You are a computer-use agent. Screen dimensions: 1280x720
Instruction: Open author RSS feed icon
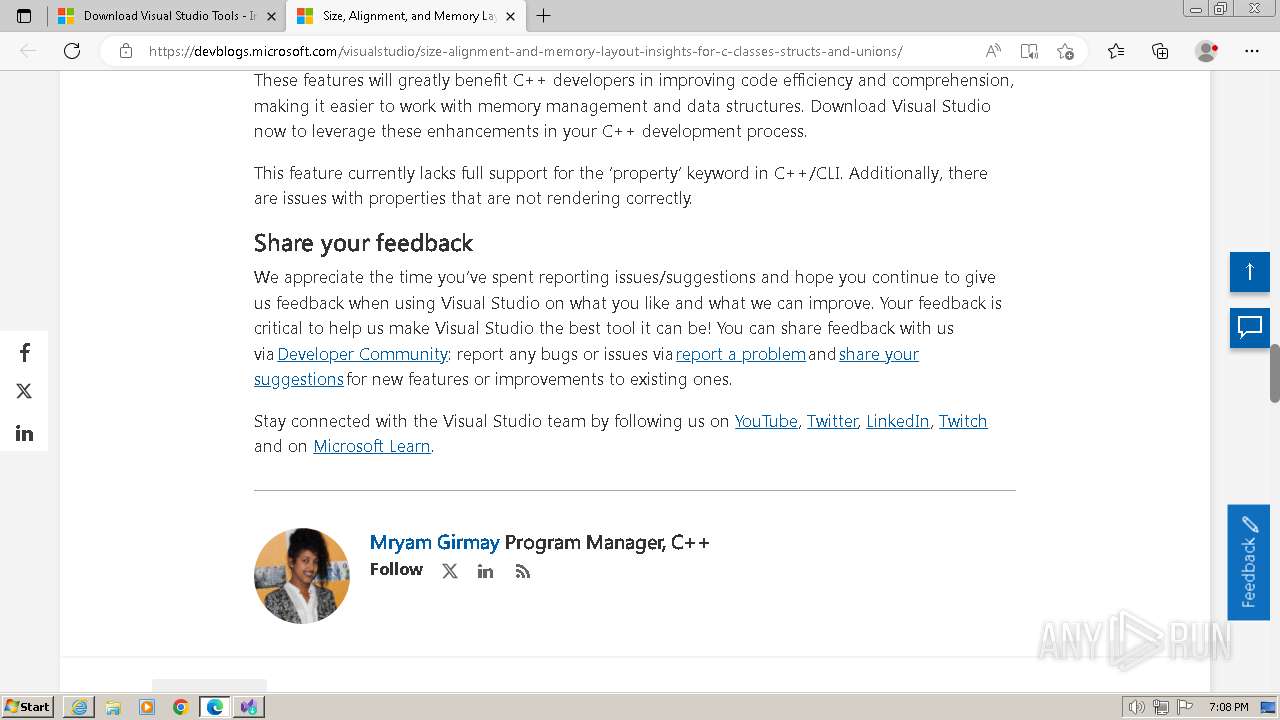click(522, 571)
